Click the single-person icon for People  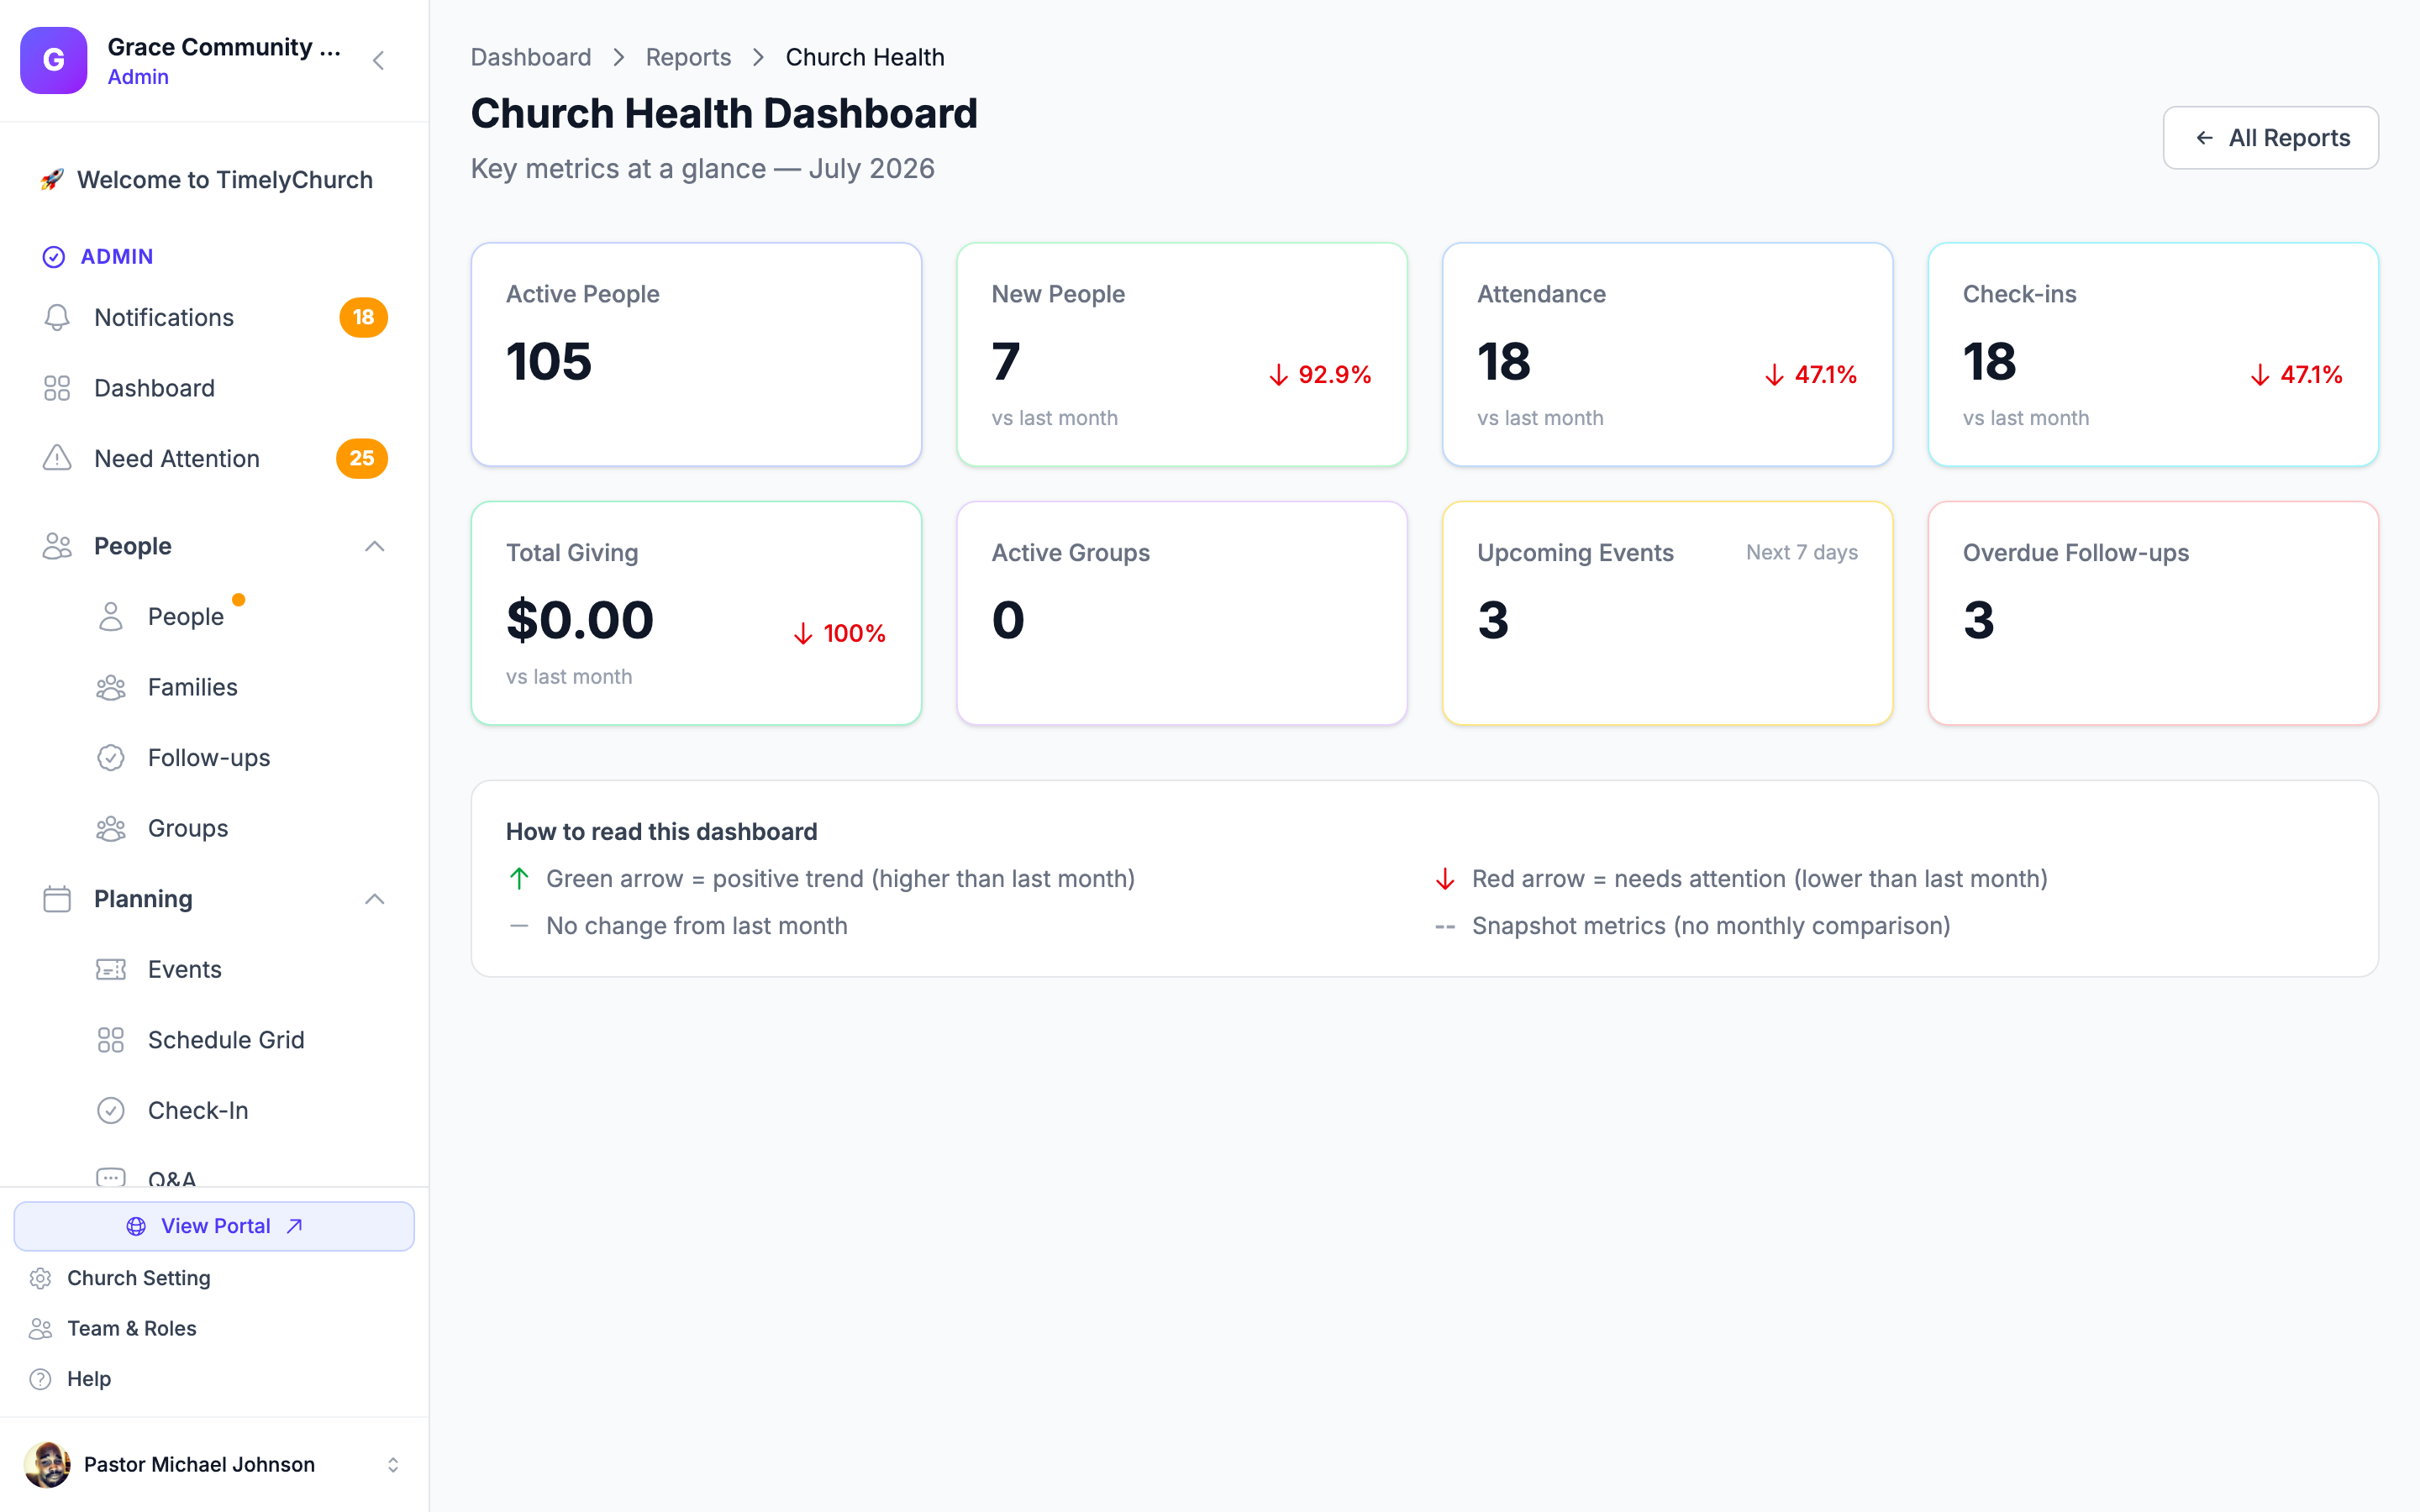[x=111, y=617]
